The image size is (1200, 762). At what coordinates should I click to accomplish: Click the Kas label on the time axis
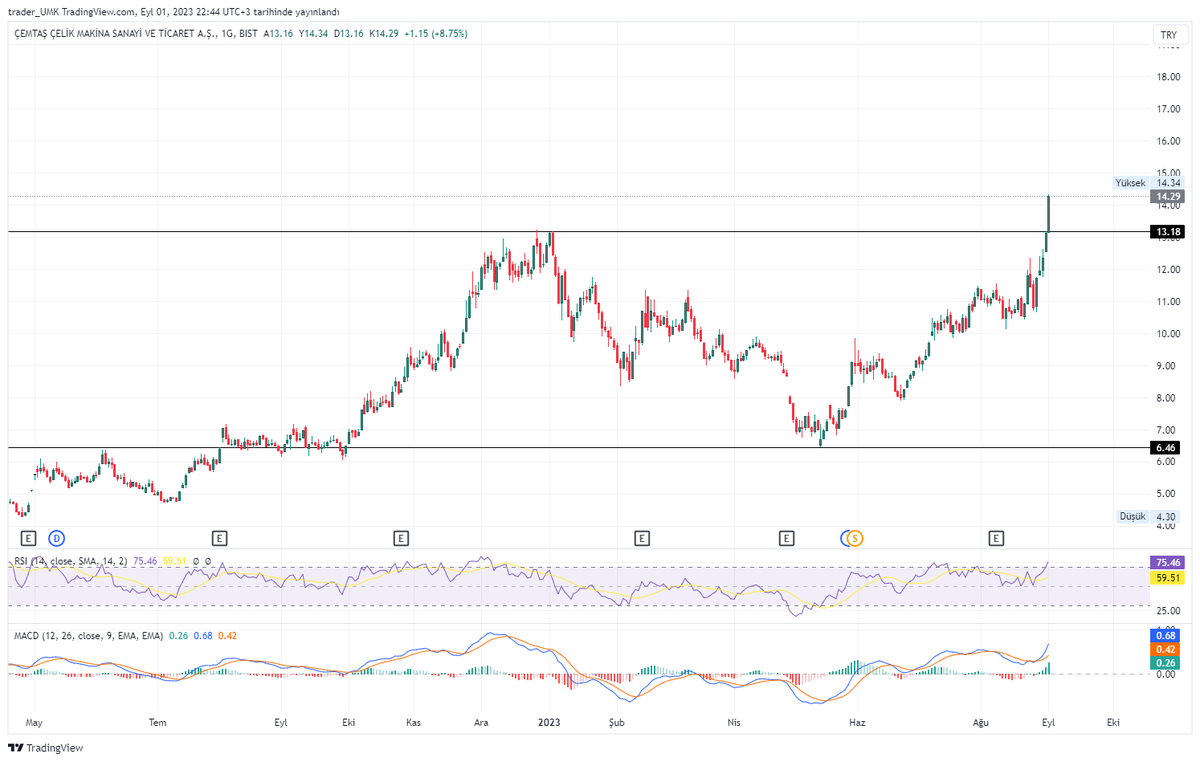point(414,720)
